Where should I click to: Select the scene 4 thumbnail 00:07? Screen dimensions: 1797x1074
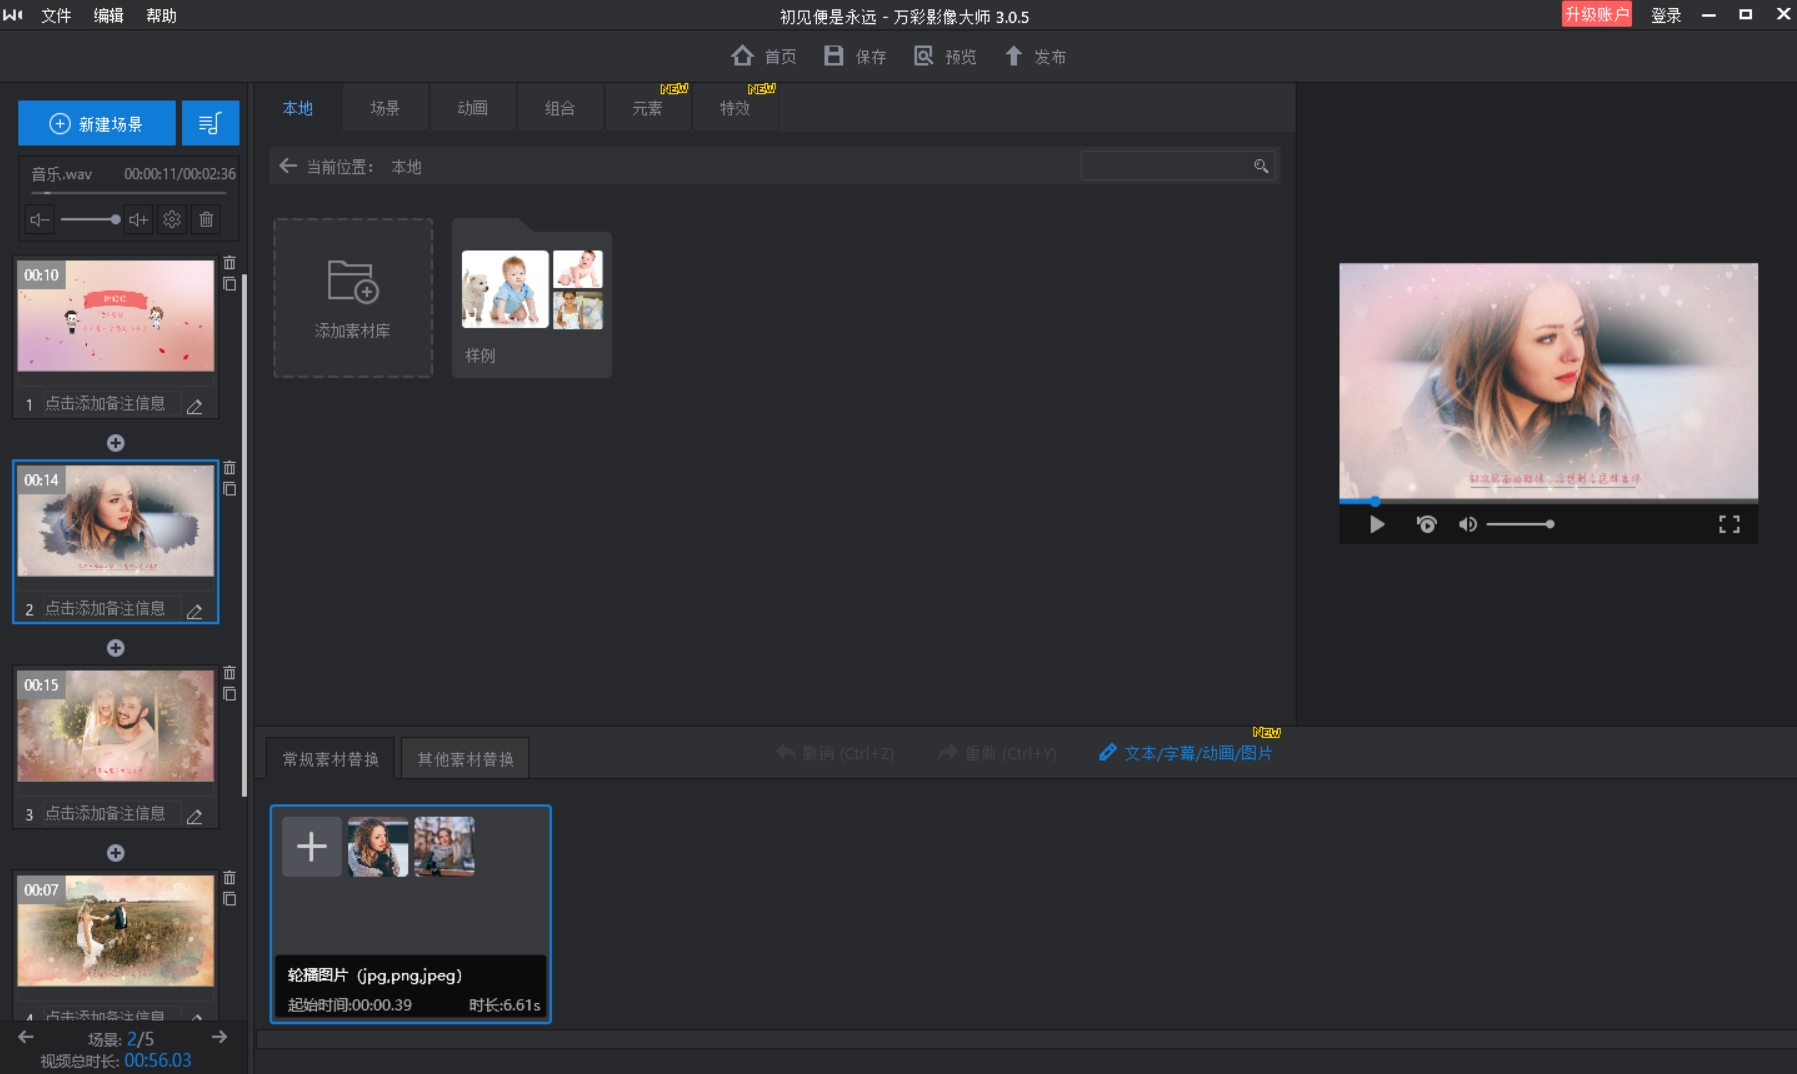click(x=116, y=931)
